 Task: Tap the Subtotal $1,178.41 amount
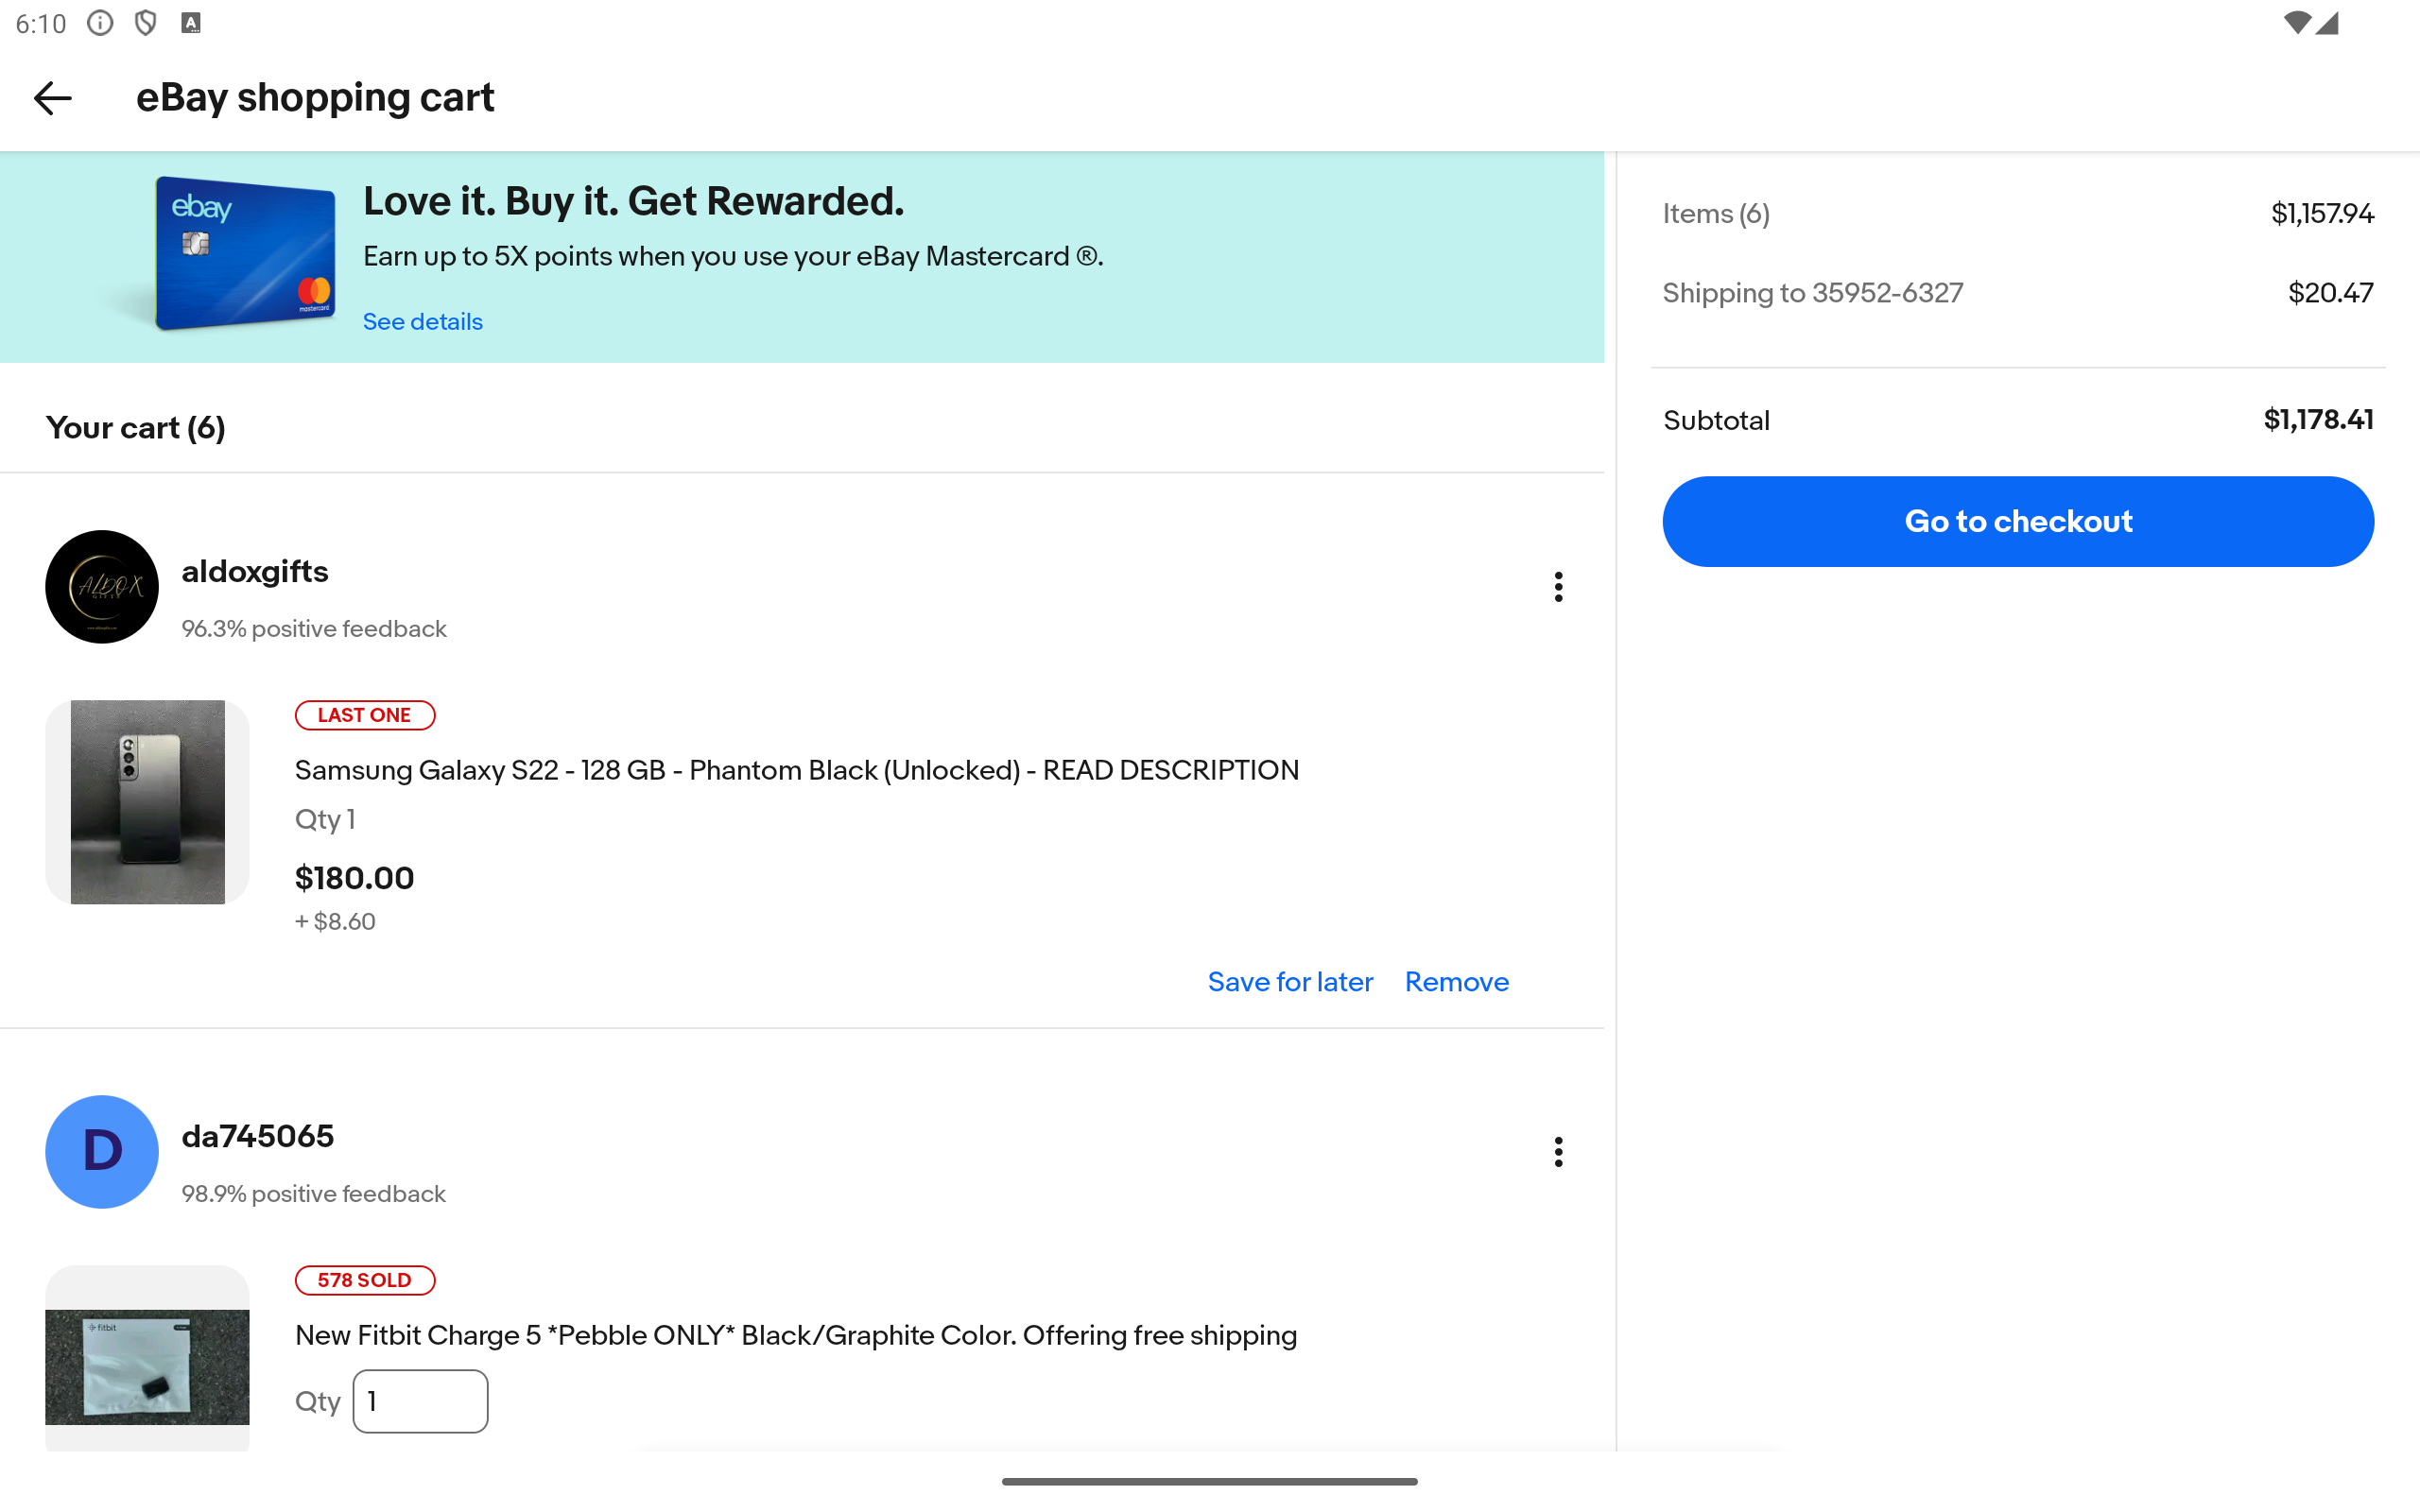2318,420
